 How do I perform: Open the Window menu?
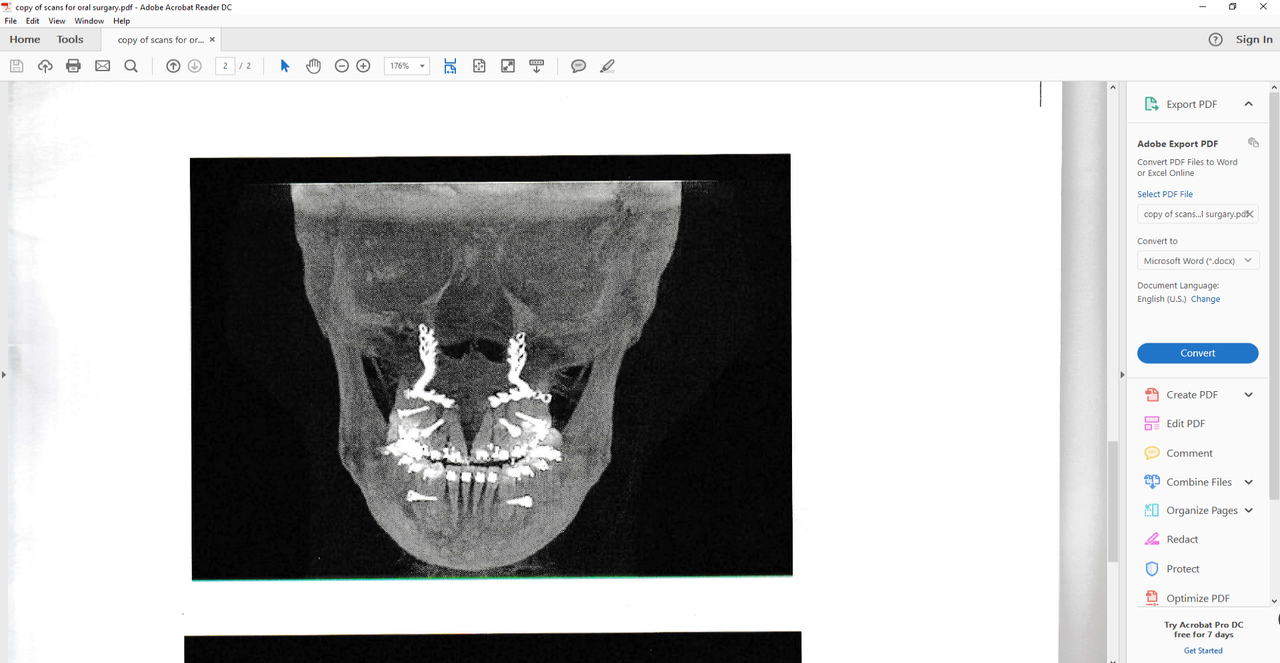click(x=89, y=21)
